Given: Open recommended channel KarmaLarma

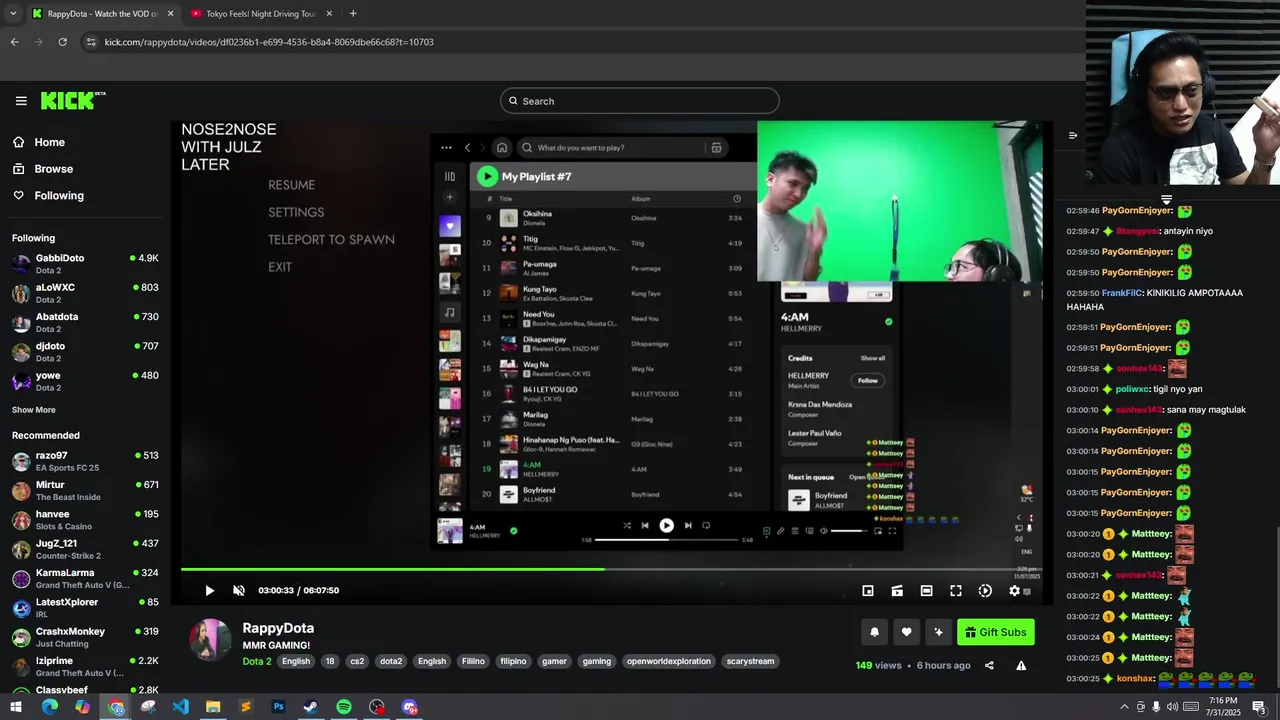Looking at the screenshot, I should coord(85,578).
